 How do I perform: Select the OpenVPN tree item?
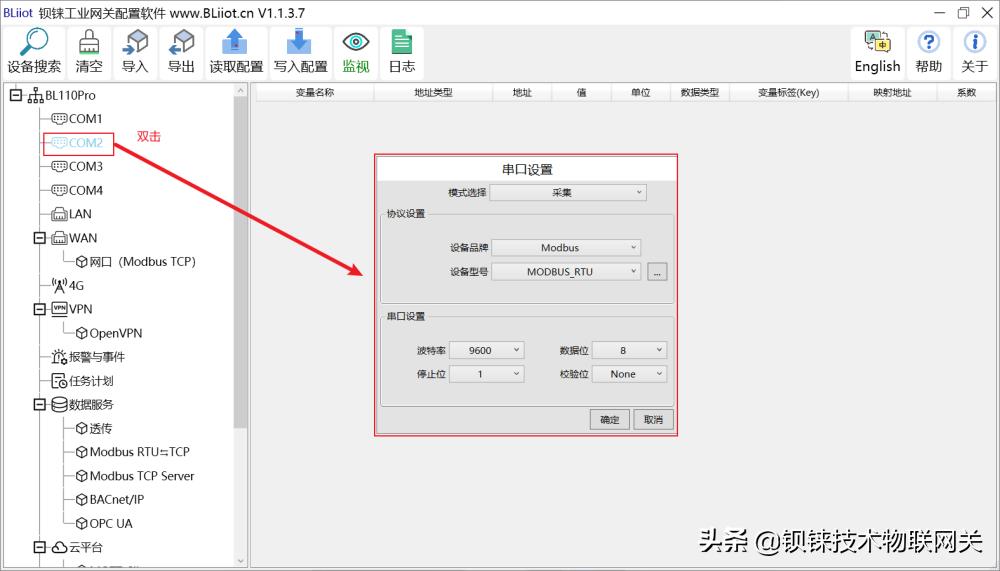[x=108, y=333]
